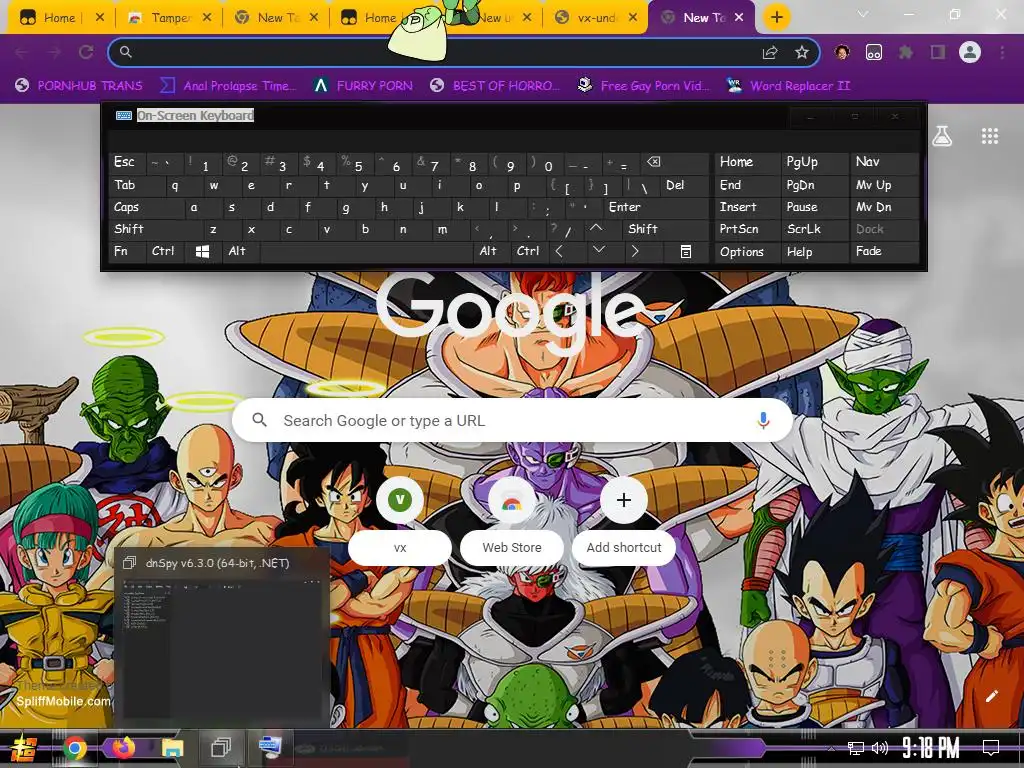Open Chrome from the taskbar
Screen dimensions: 1024x768
(x=74, y=748)
